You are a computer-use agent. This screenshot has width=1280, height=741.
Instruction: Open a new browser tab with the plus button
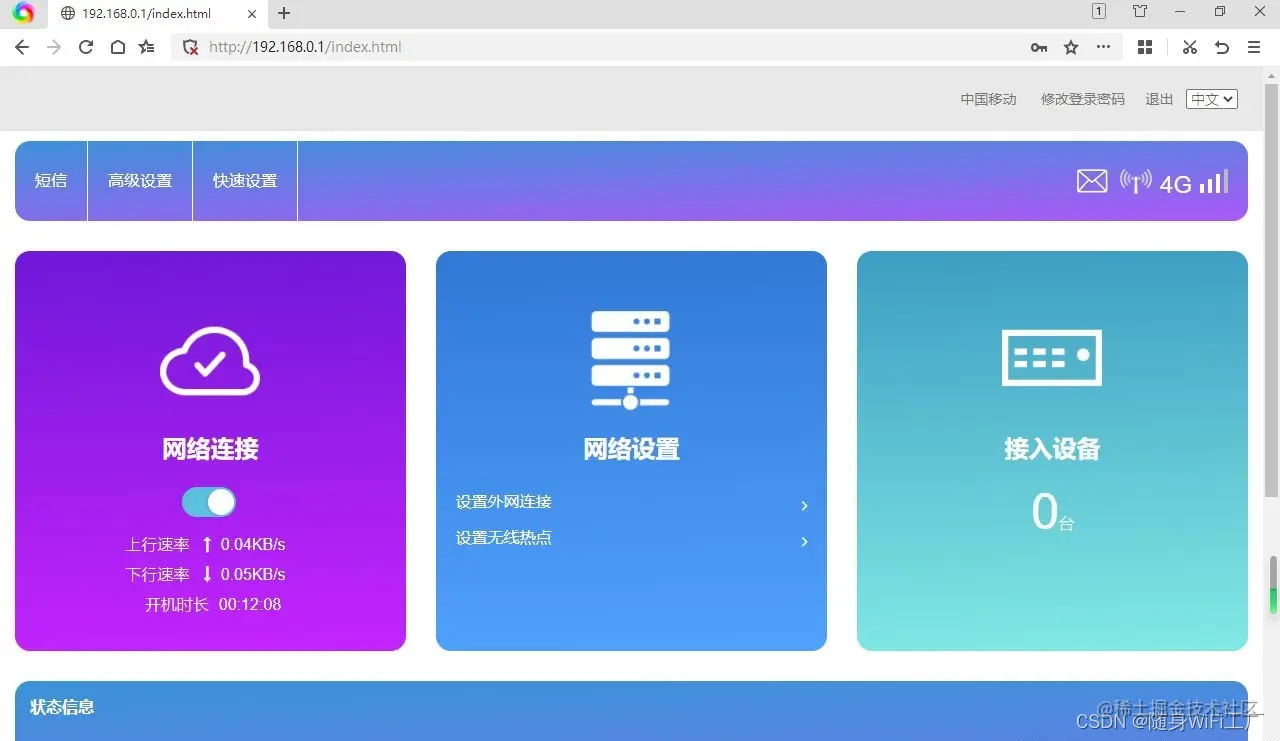tap(284, 13)
